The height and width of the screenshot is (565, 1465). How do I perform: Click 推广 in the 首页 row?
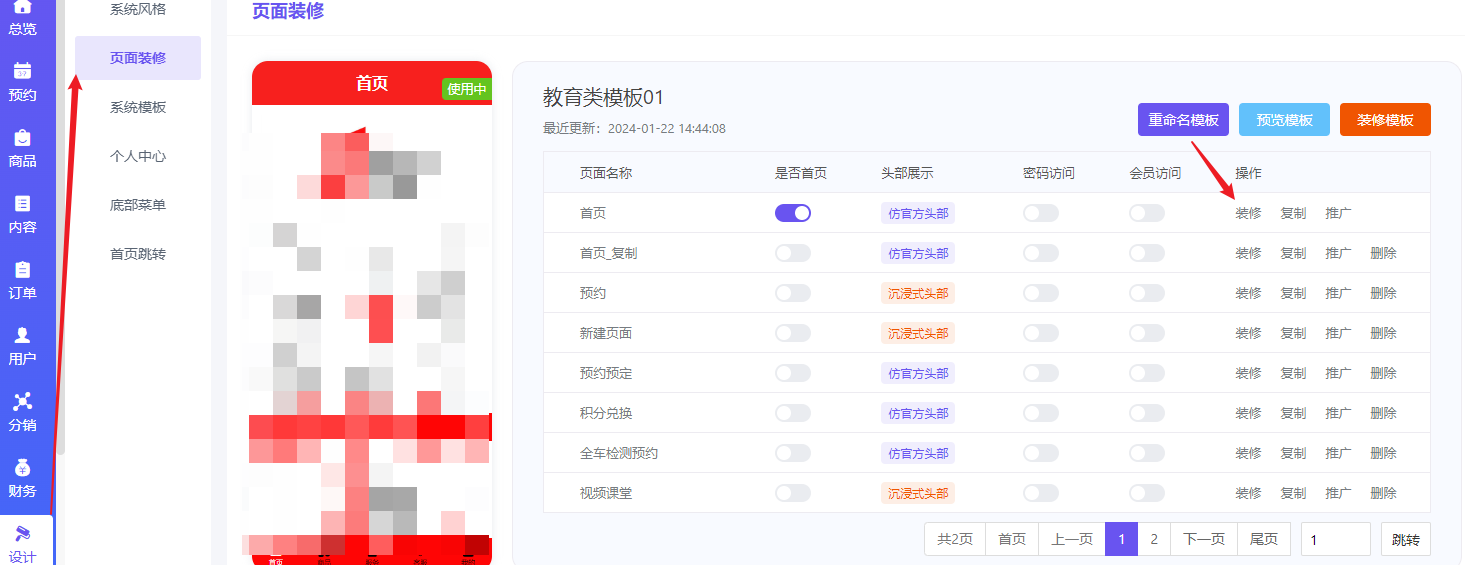[x=1338, y=213]
